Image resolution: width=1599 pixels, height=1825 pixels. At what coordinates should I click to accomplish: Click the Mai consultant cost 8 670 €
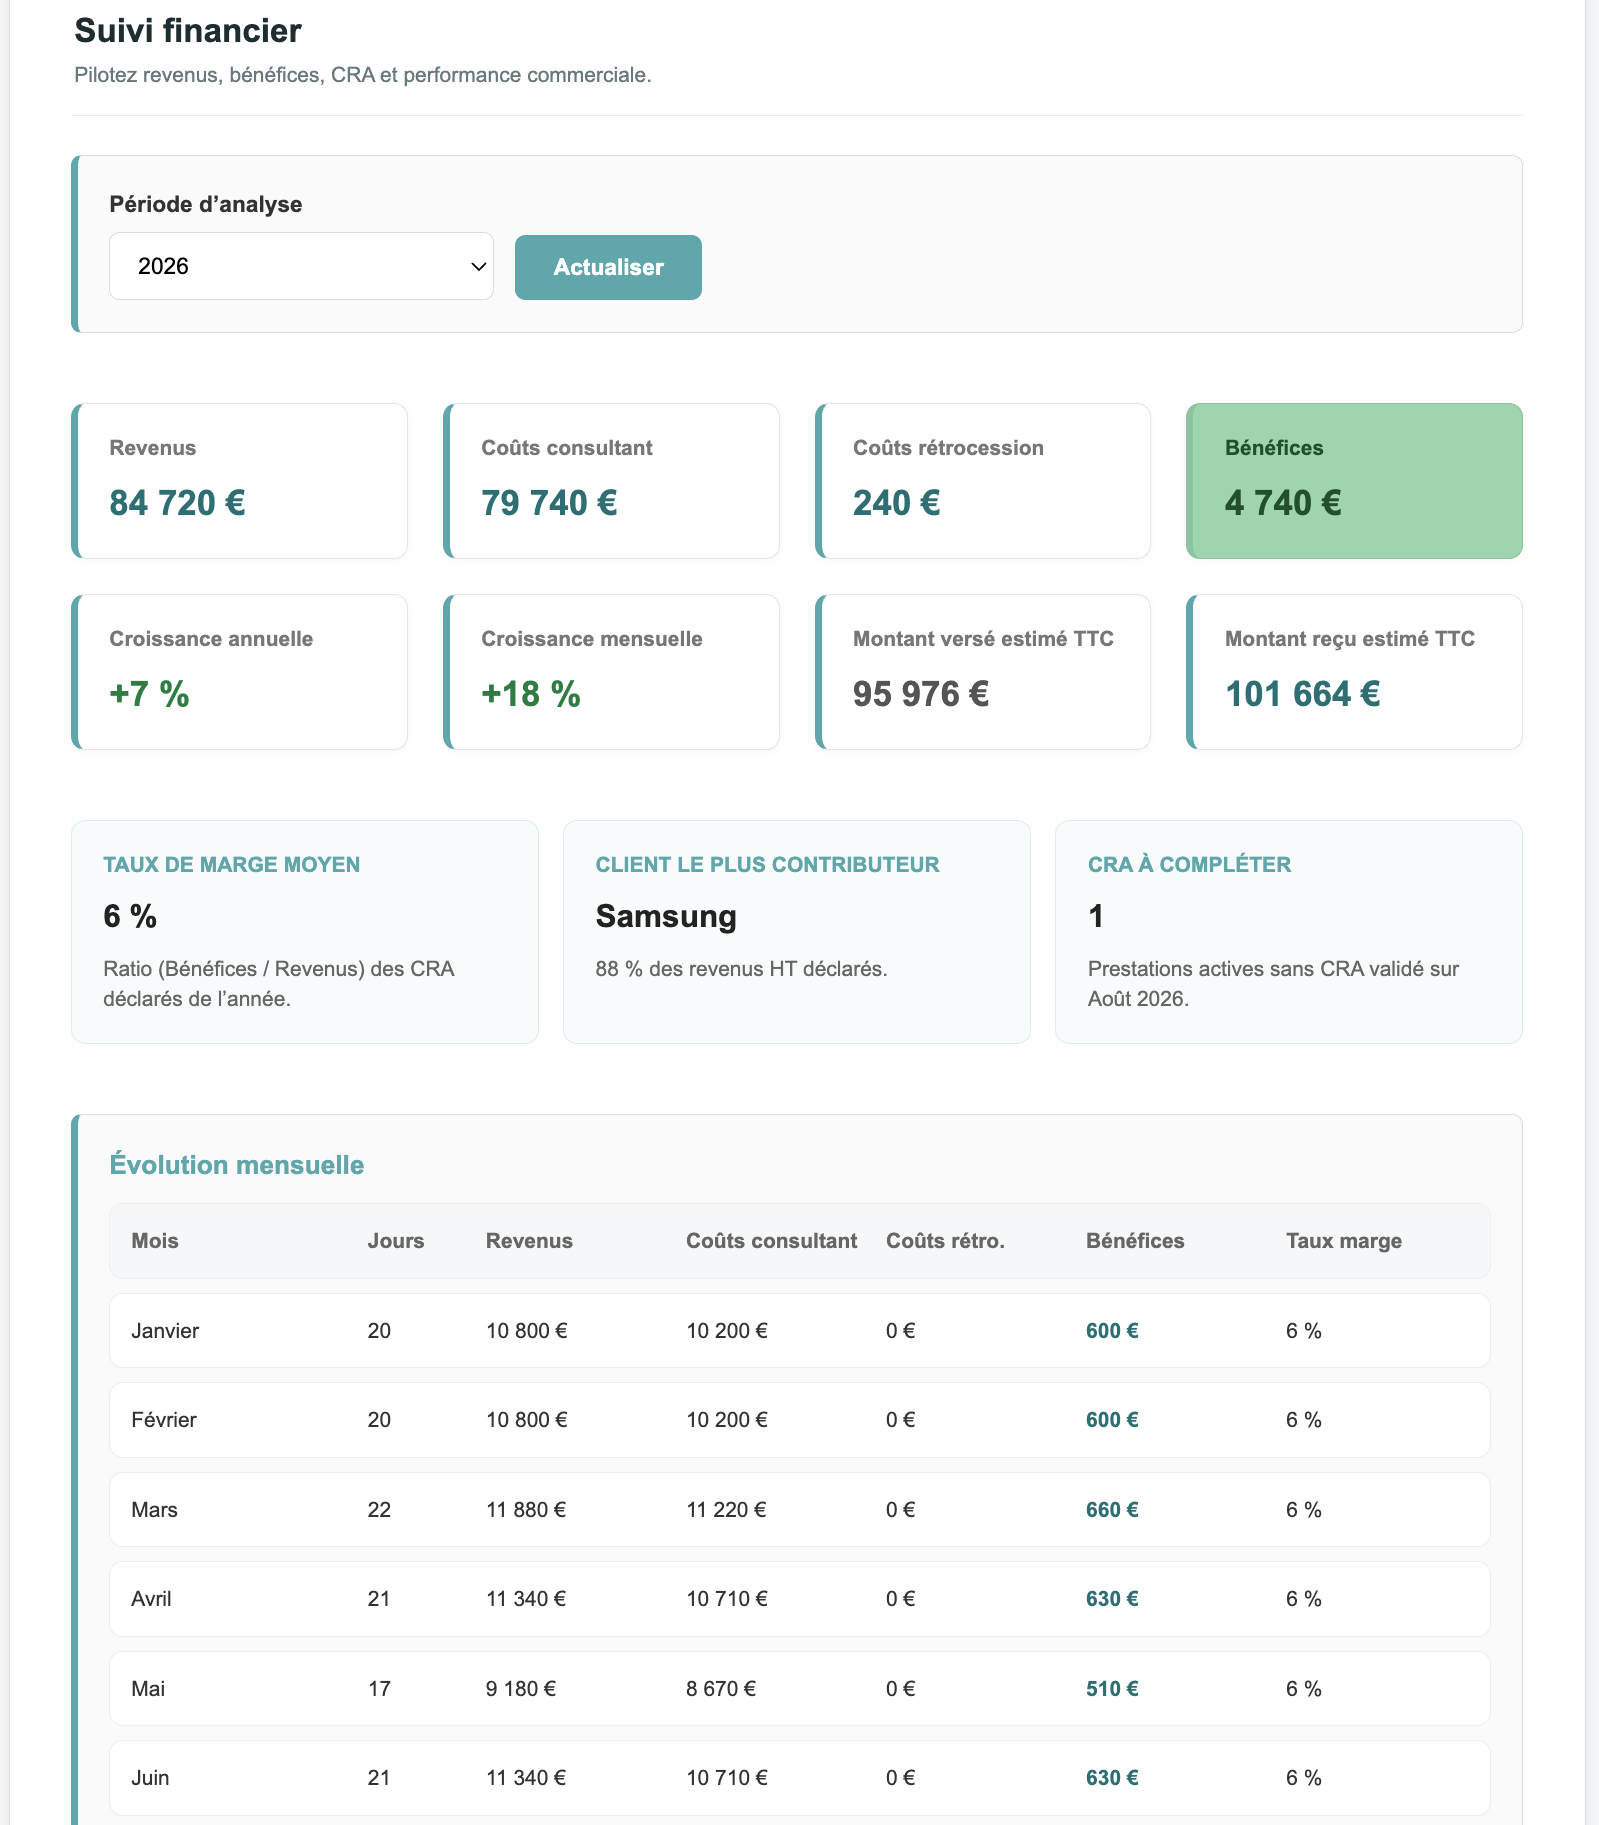(721, 1689)
